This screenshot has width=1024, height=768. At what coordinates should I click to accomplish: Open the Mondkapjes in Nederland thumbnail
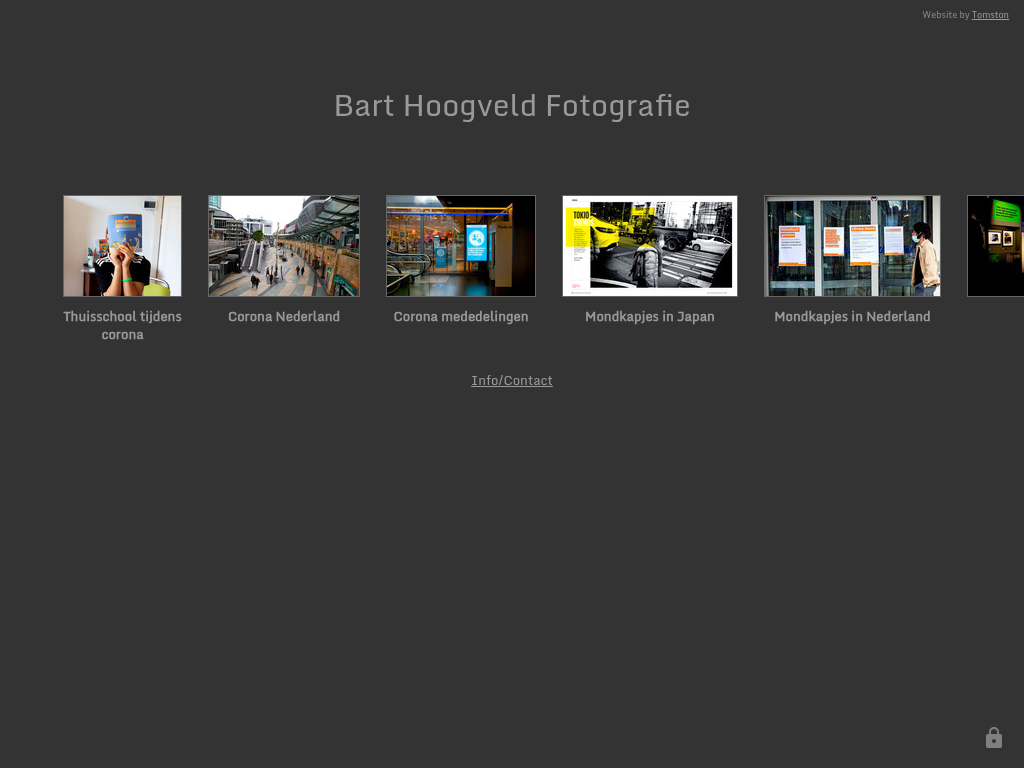(x=852, y=246)
